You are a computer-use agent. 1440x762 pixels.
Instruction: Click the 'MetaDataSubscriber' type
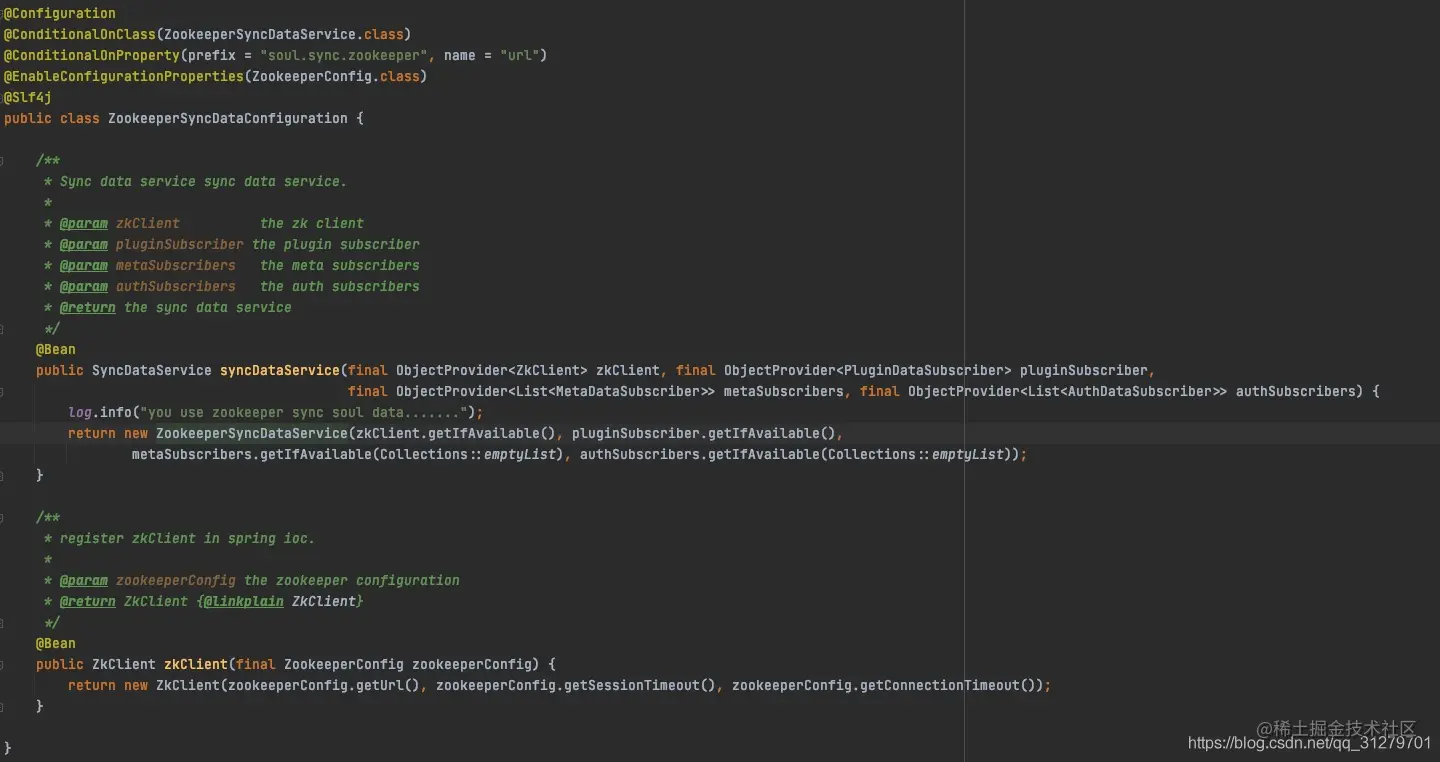coord(628,391)
